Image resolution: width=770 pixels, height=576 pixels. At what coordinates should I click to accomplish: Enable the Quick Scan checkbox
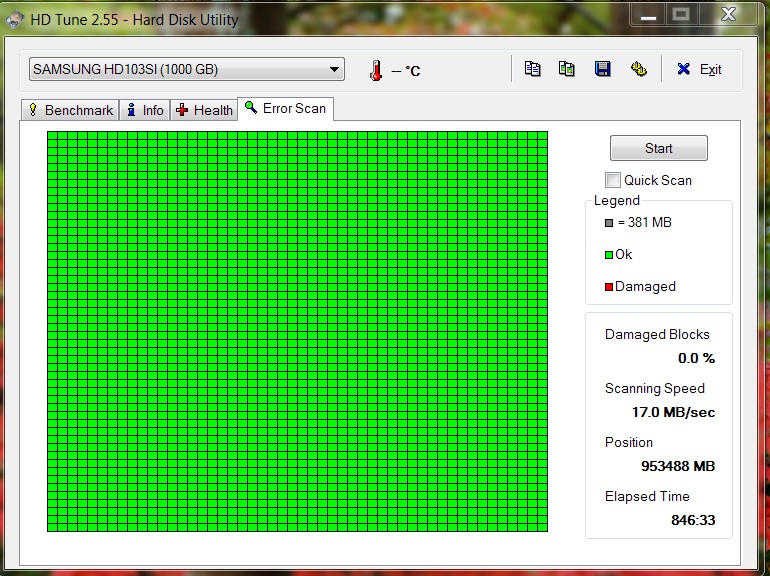coord(612,180)
